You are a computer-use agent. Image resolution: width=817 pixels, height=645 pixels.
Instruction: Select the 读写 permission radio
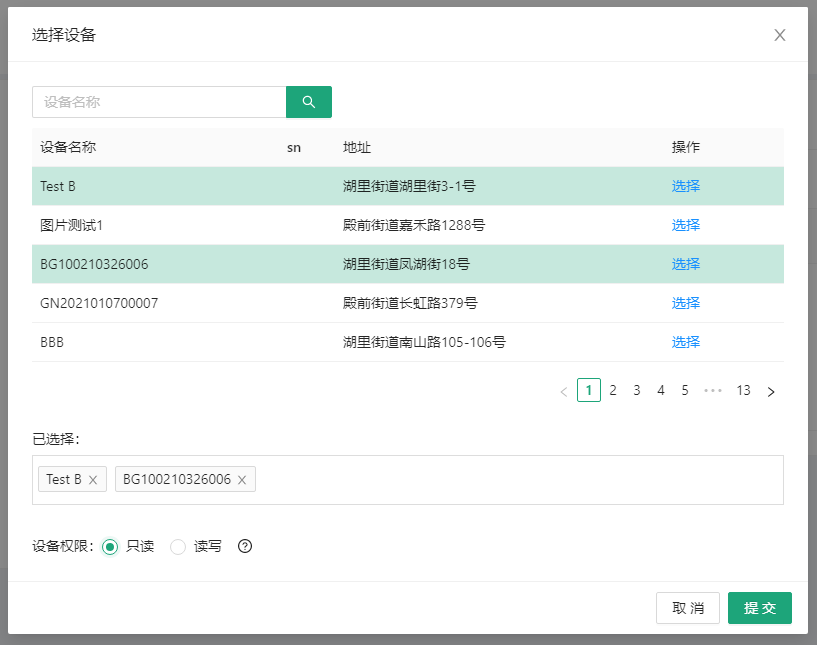click(178, 547)
